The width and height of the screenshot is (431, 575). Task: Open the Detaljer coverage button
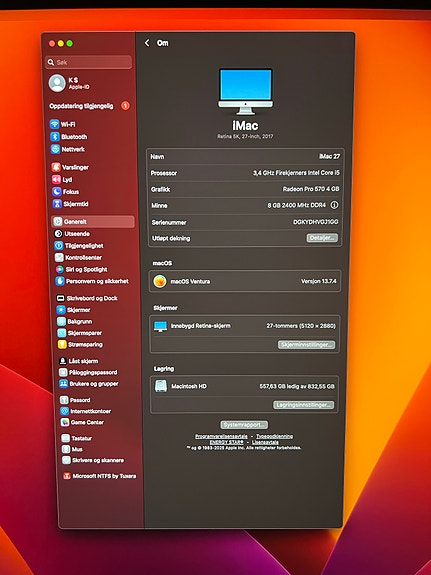[322, 238]
